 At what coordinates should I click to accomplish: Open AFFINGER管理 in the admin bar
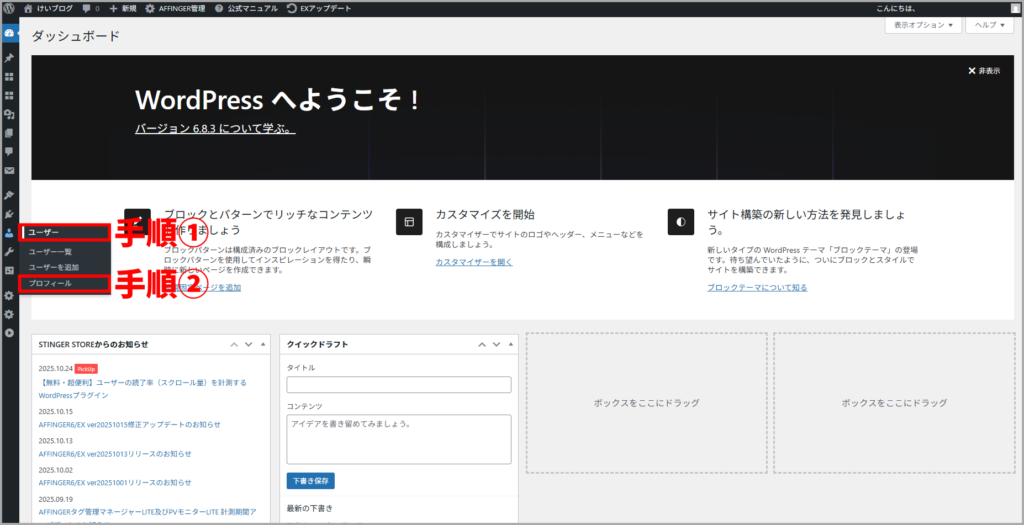[178, 8]
